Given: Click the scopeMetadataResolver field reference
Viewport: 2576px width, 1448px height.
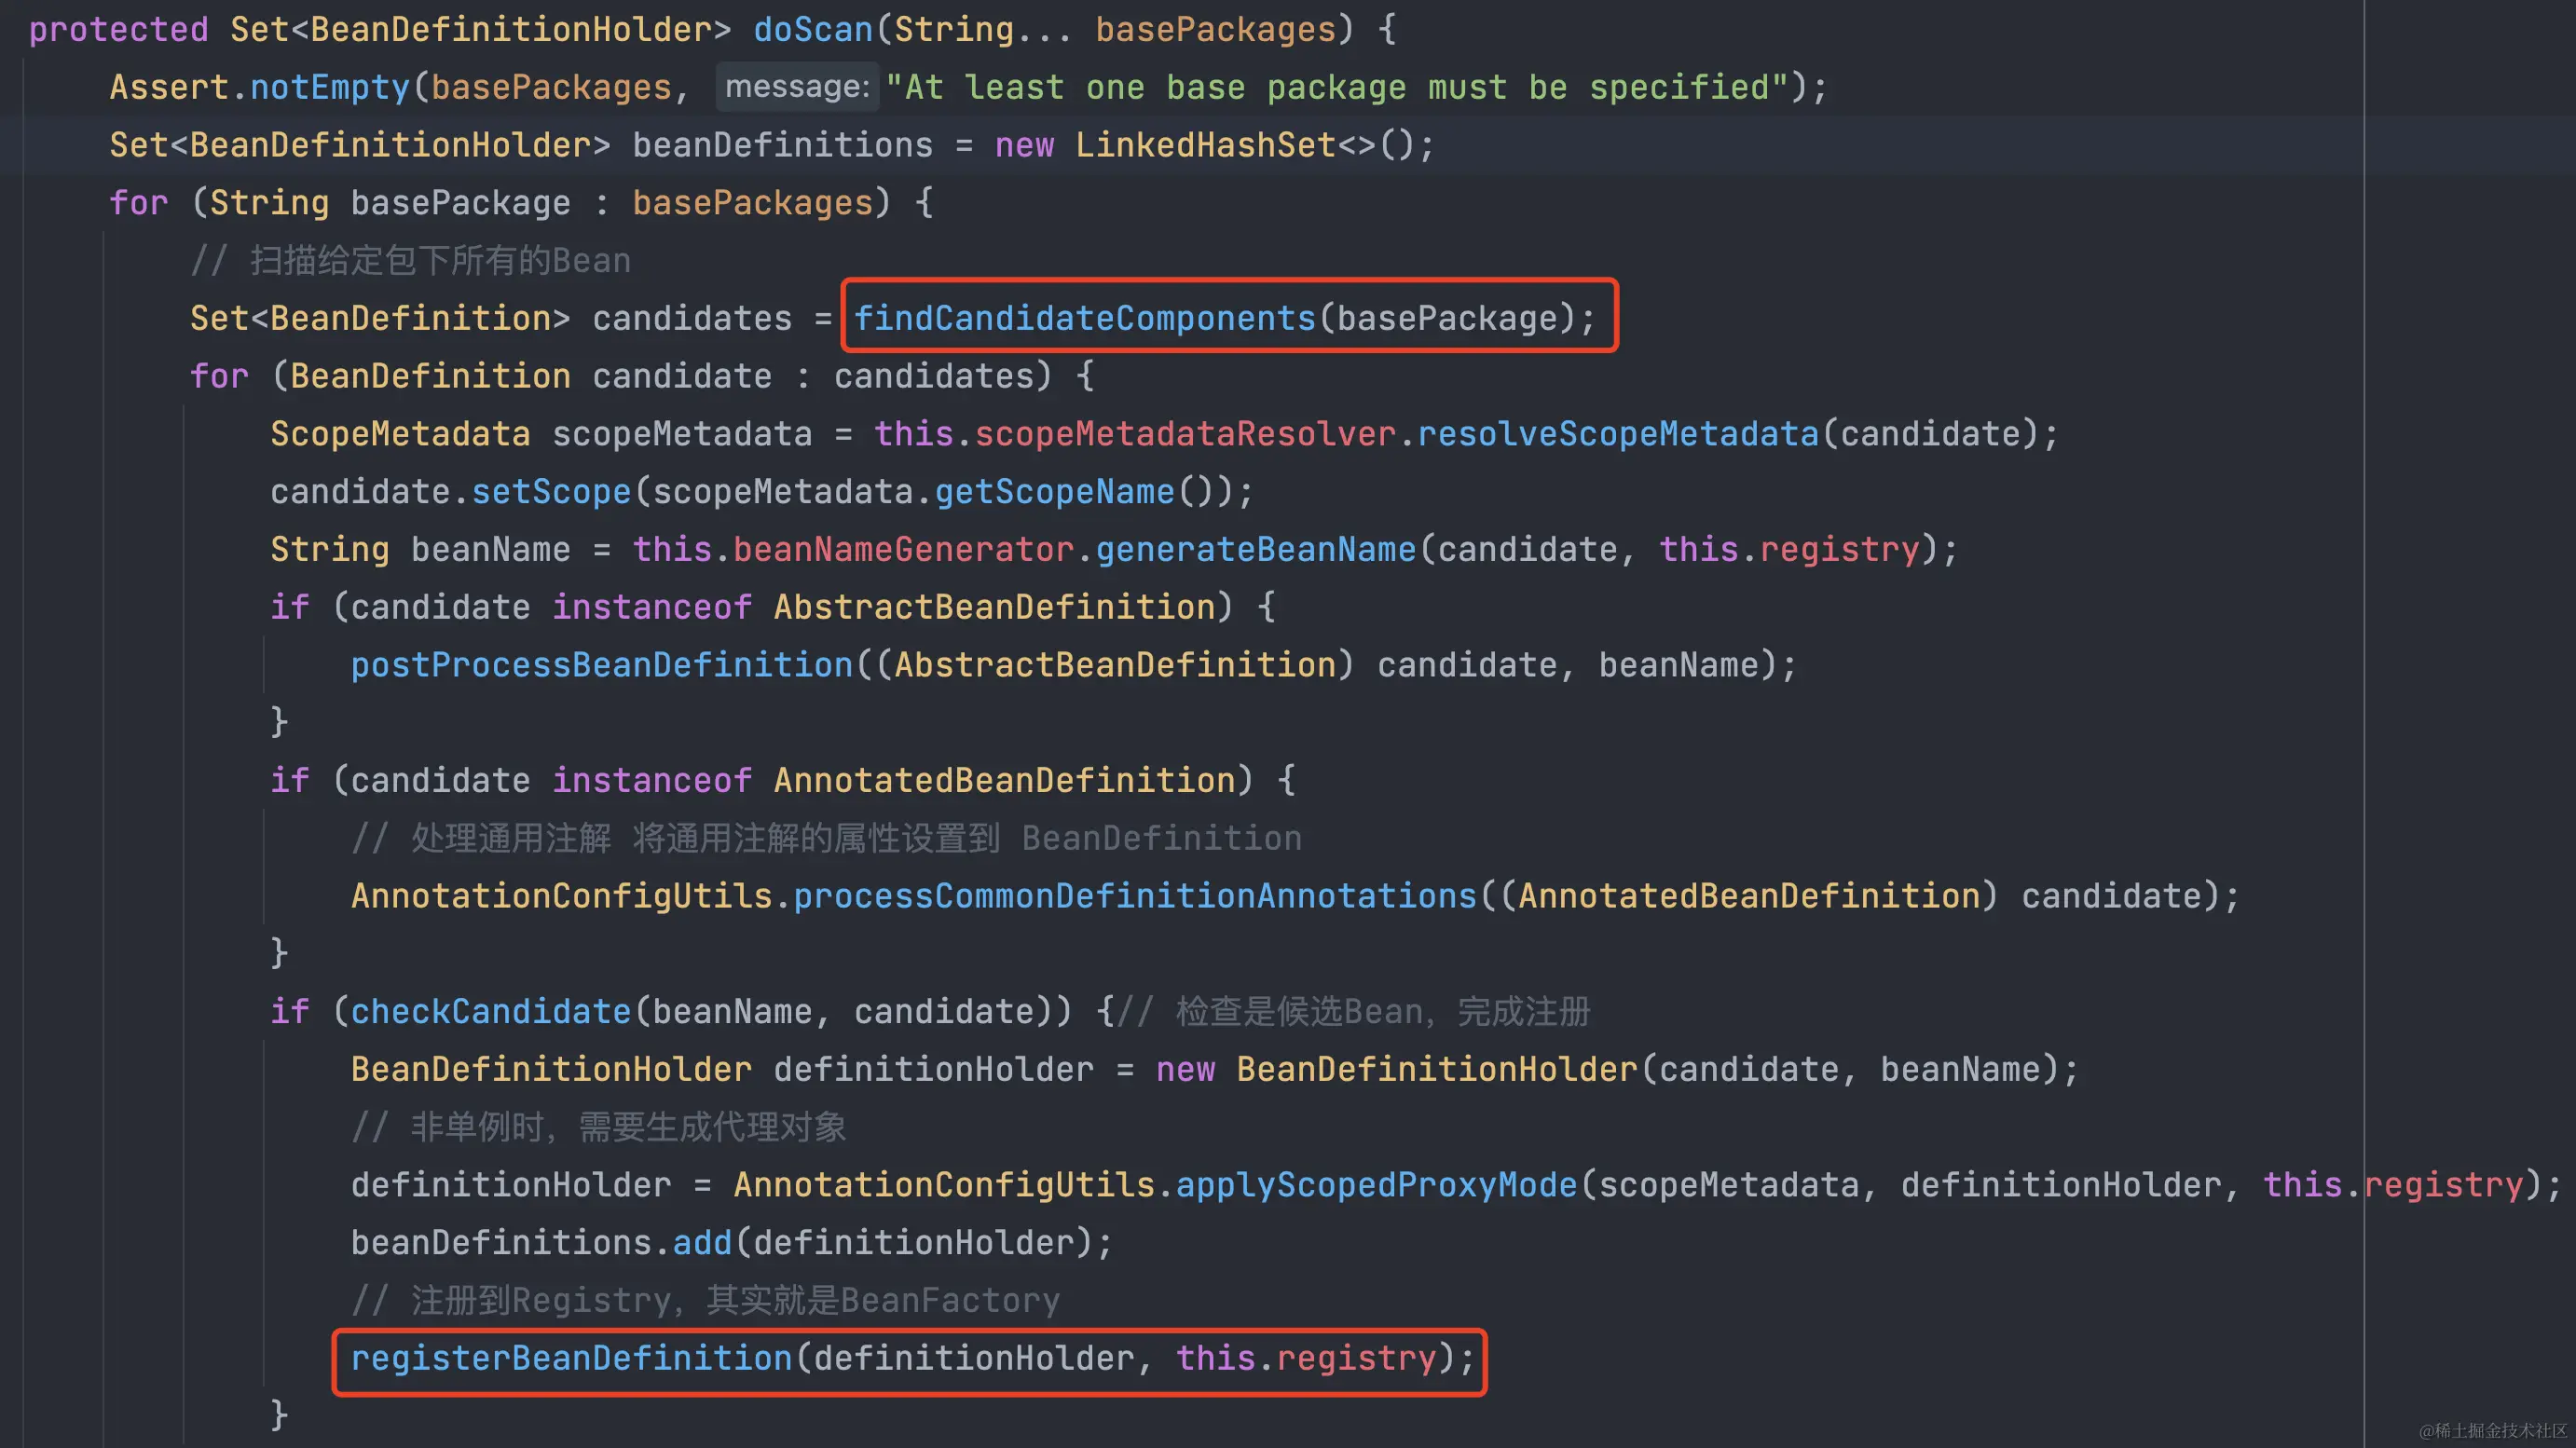Looking at the screenshot, I should 1185,434.
